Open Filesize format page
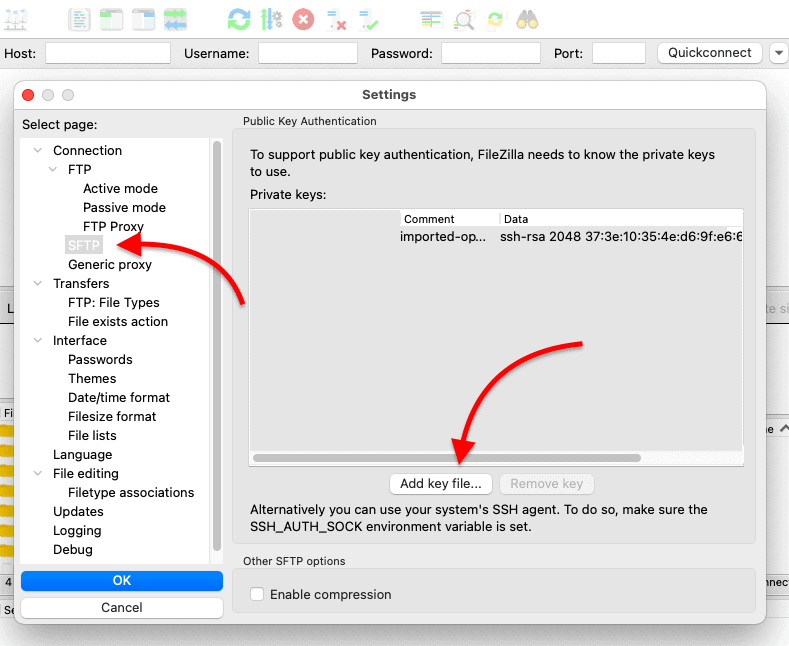The height and width of the screenshot is (646, 789). tap(112, 417)
